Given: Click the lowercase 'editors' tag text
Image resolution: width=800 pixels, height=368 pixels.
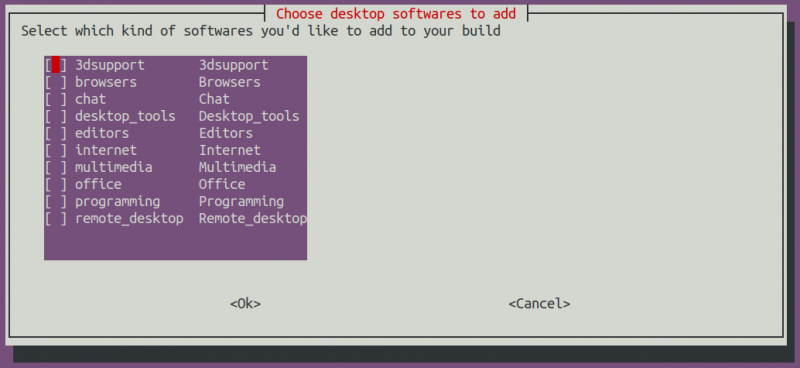Looking at the screenshot, I should pos(102,133).
